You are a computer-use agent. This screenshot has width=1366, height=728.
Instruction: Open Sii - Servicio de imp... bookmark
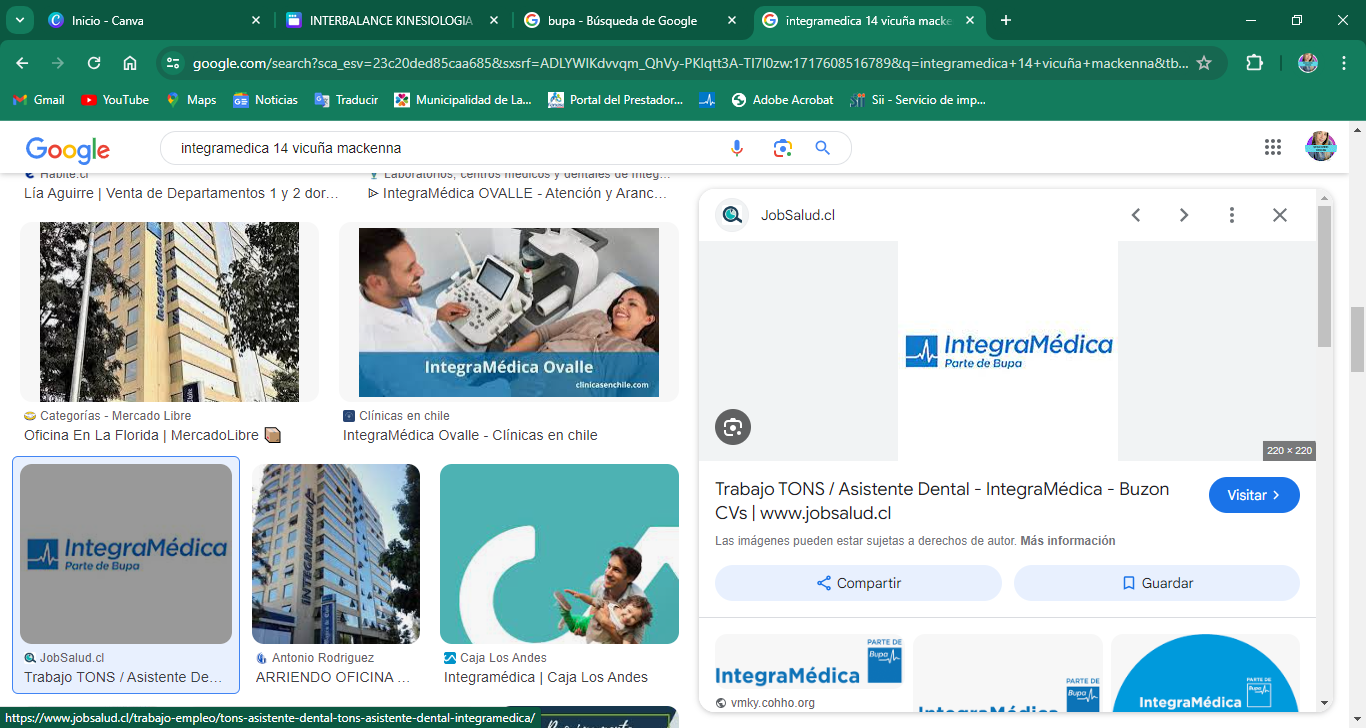918,100
